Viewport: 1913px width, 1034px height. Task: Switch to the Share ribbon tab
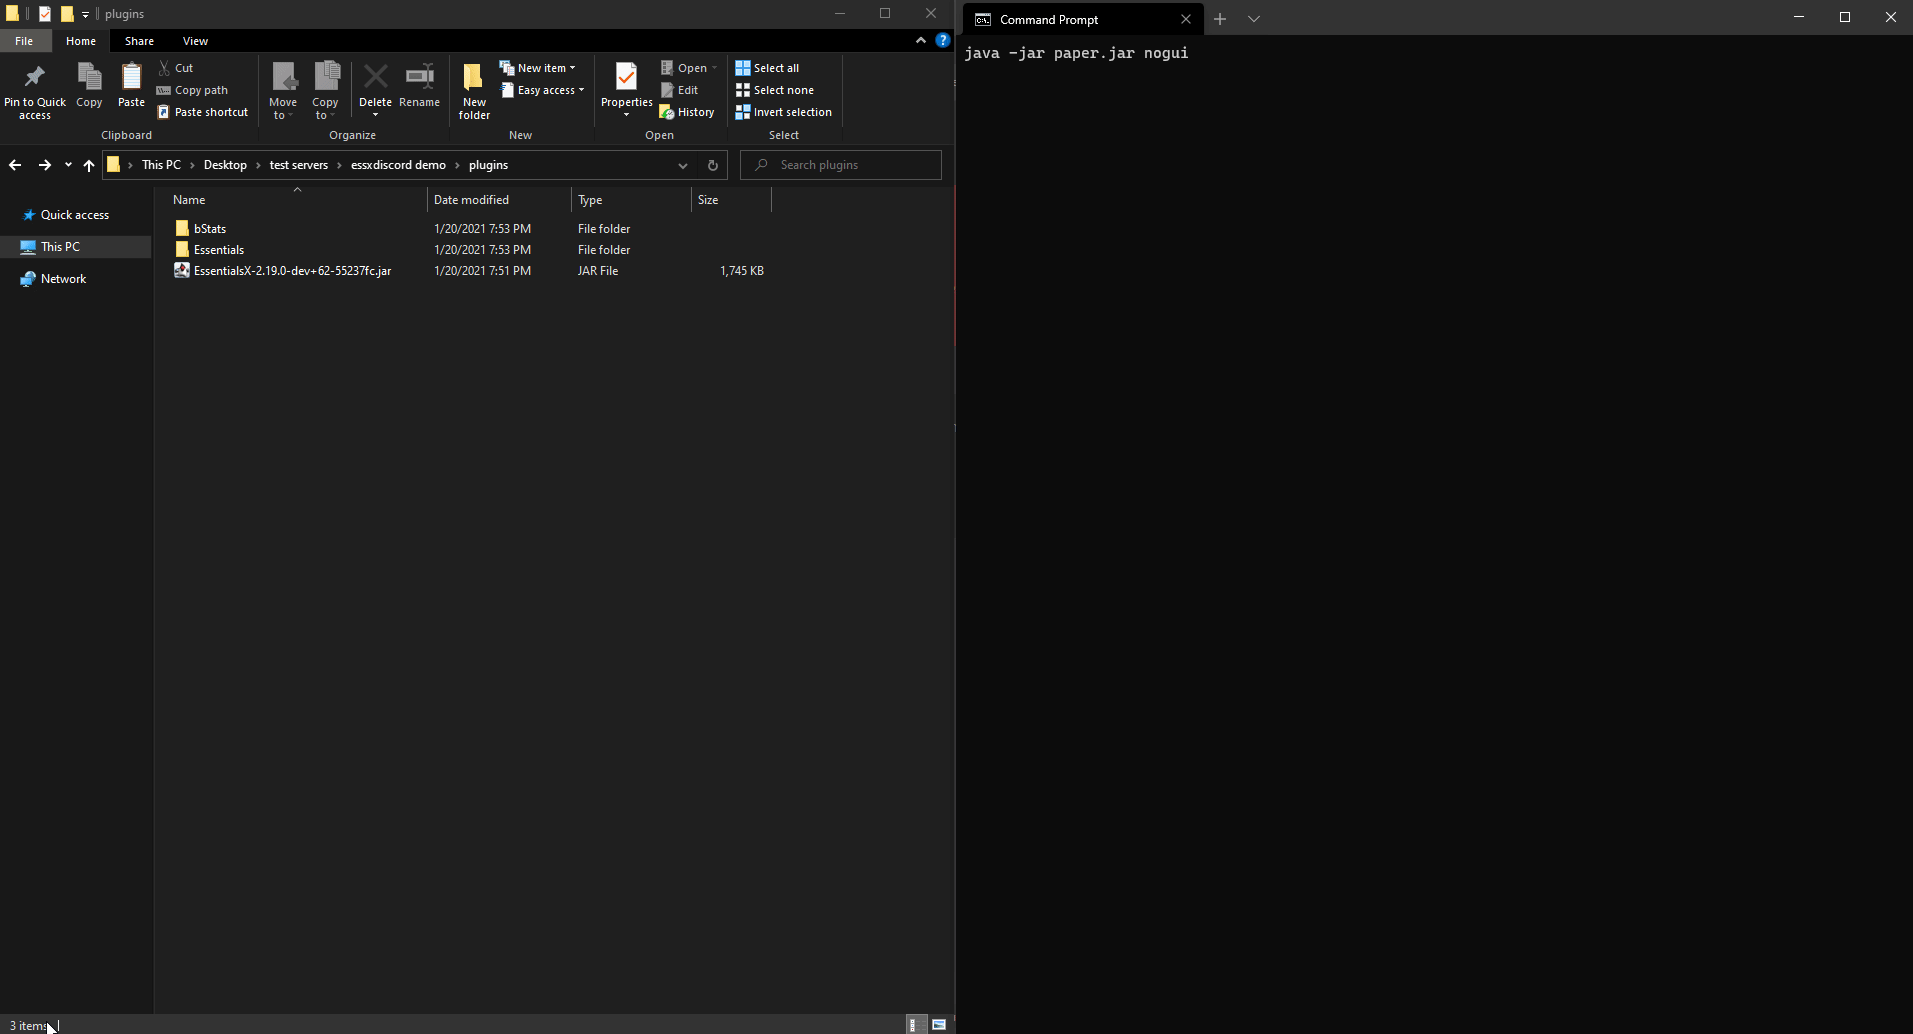139,41
